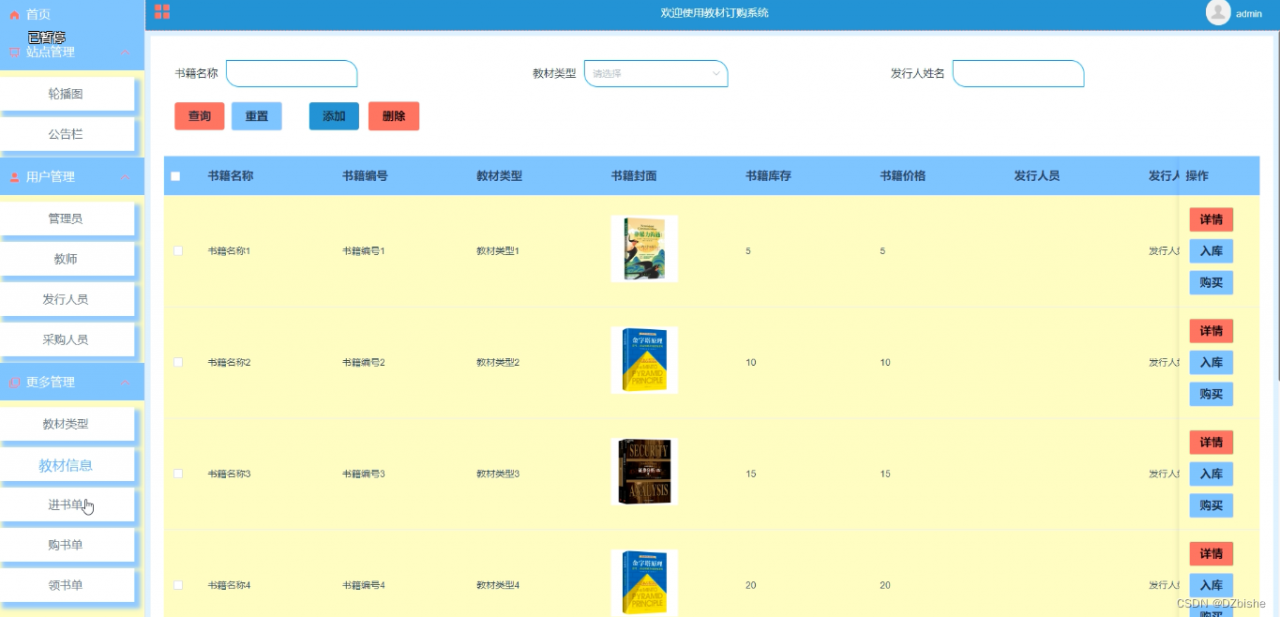Click book cover thumbnail of 书籍名称1
This screenshot has height=617, width=1280.
[644, 249]
